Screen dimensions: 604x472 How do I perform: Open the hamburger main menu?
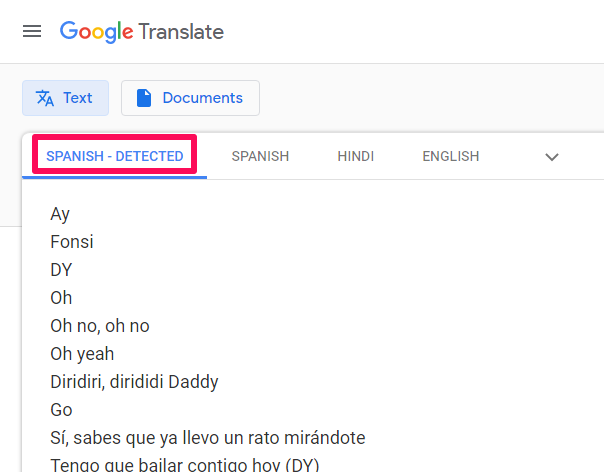click(x=32, y=31)
